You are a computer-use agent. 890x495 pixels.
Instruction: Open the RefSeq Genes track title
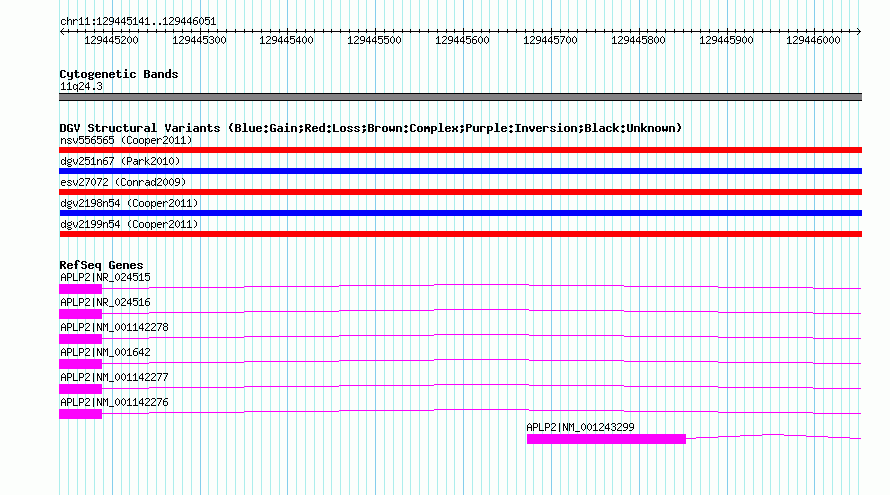(101, 265)
